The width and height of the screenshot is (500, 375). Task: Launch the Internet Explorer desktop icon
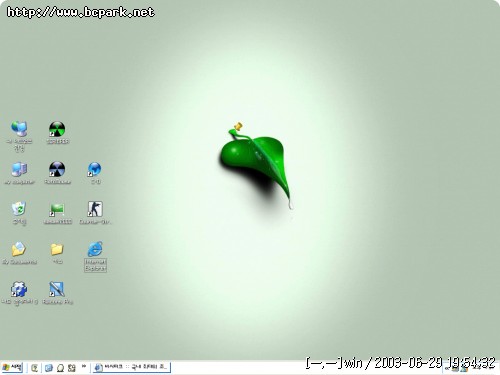pos(95,249)
